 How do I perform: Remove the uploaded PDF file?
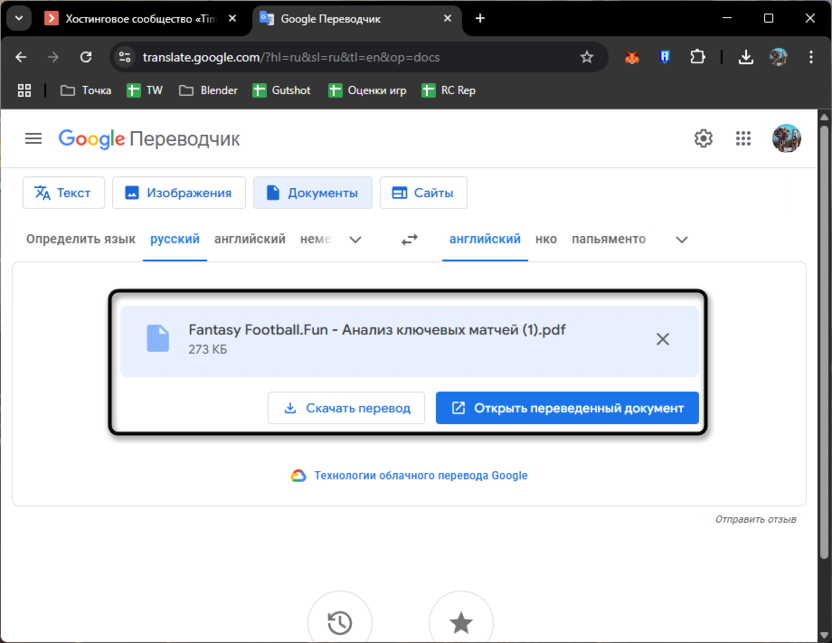tap(662, 339)
